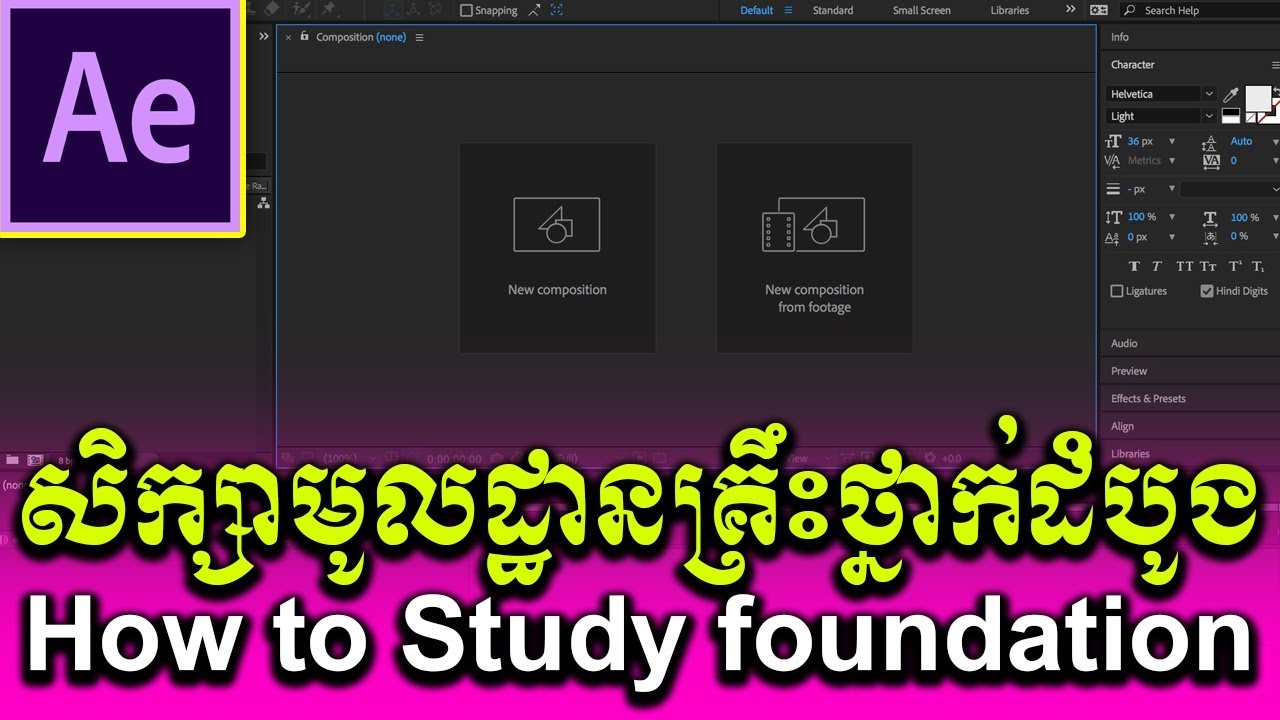Toggle Faux Italic text style

pos(1156,266)
